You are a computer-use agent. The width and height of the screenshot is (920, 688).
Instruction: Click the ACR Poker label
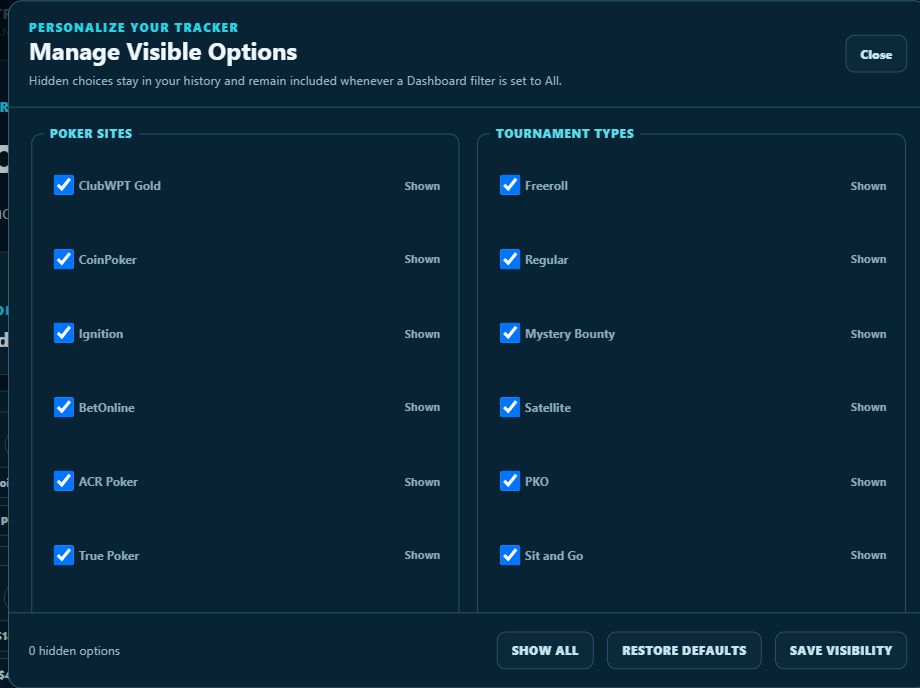(109, 481)
